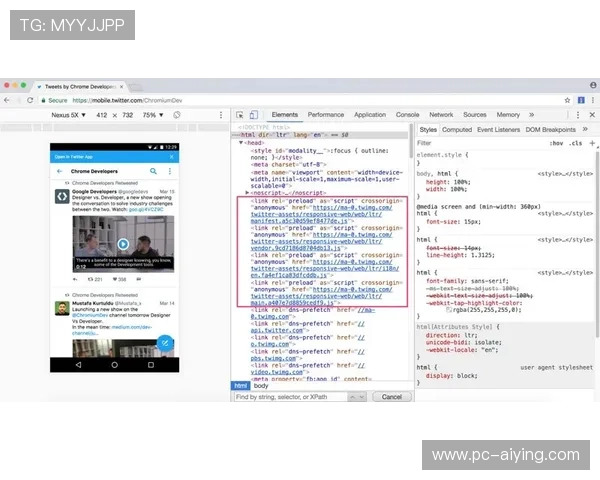600x480 pixels.
Task: Click the Cancel button in find bar
Action: click(x=392, y=397)
